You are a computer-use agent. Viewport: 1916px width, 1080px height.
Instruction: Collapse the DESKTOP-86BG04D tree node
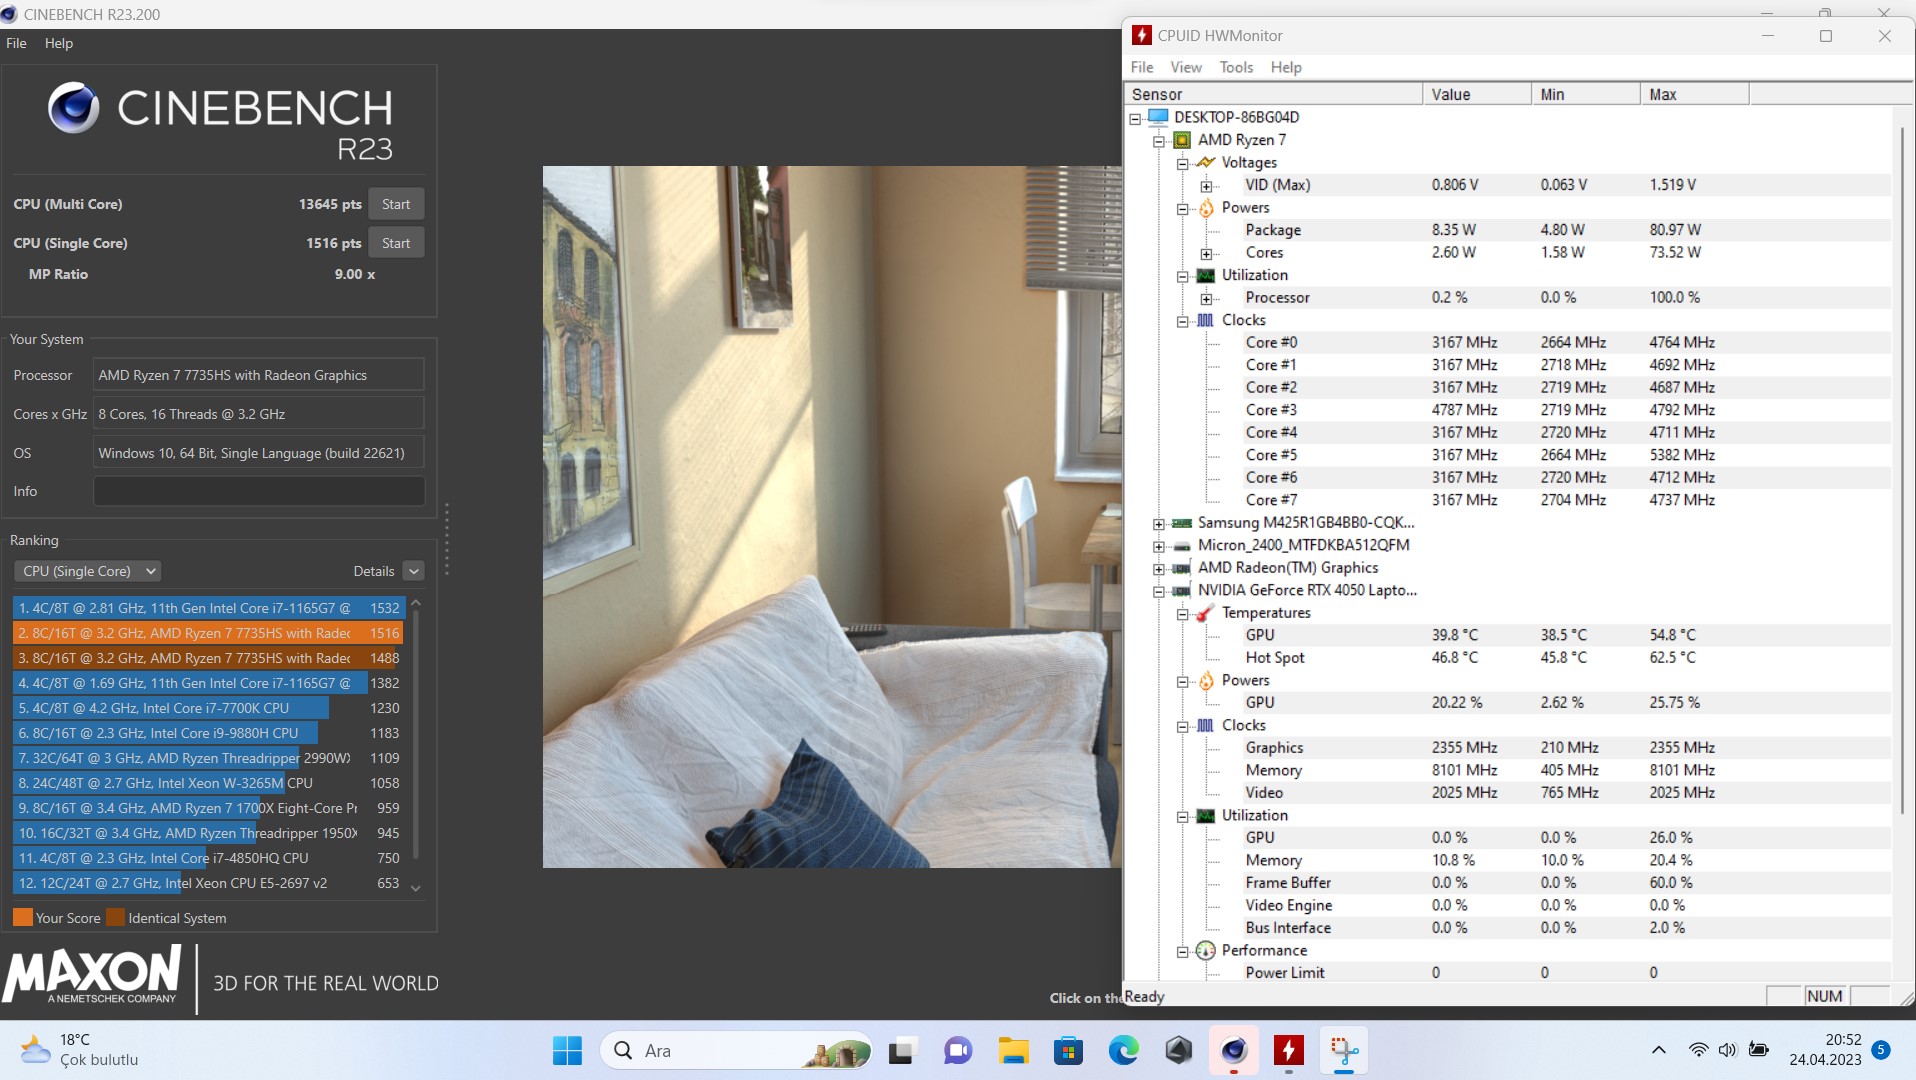[1135, 119]
